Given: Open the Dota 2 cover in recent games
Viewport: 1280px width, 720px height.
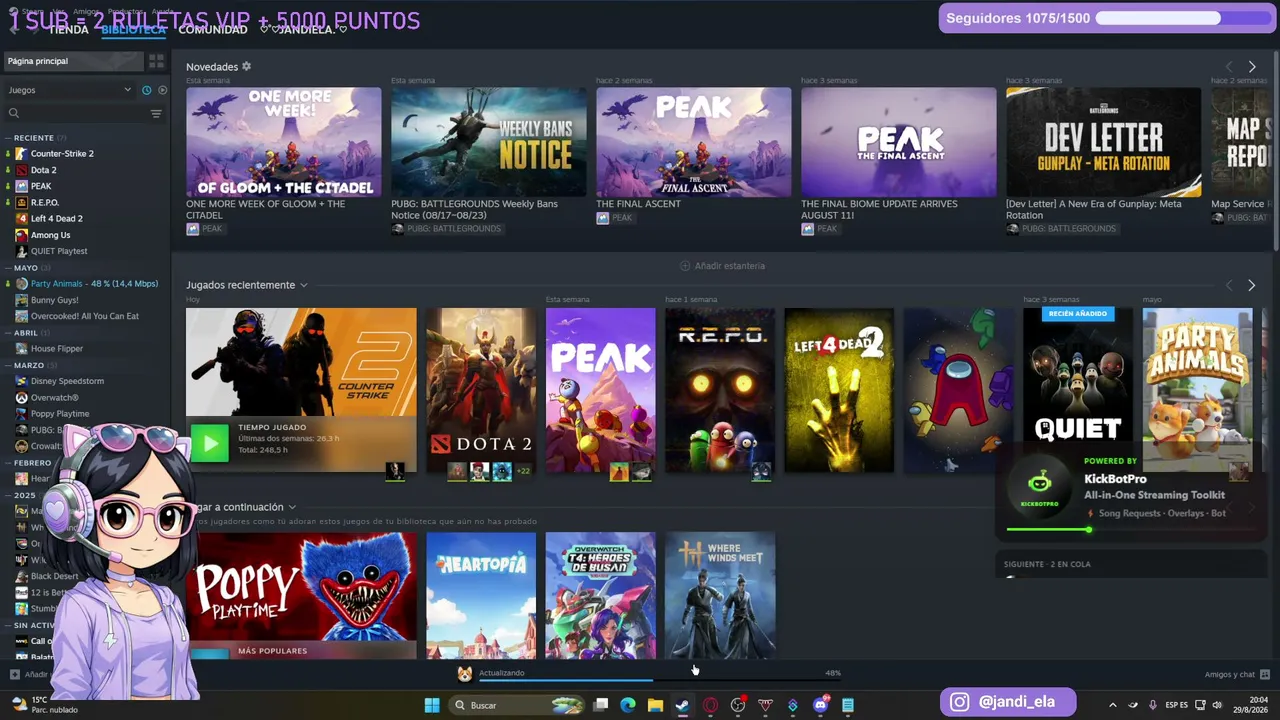Looking at the screenshot, I should [x=481, y=389].
